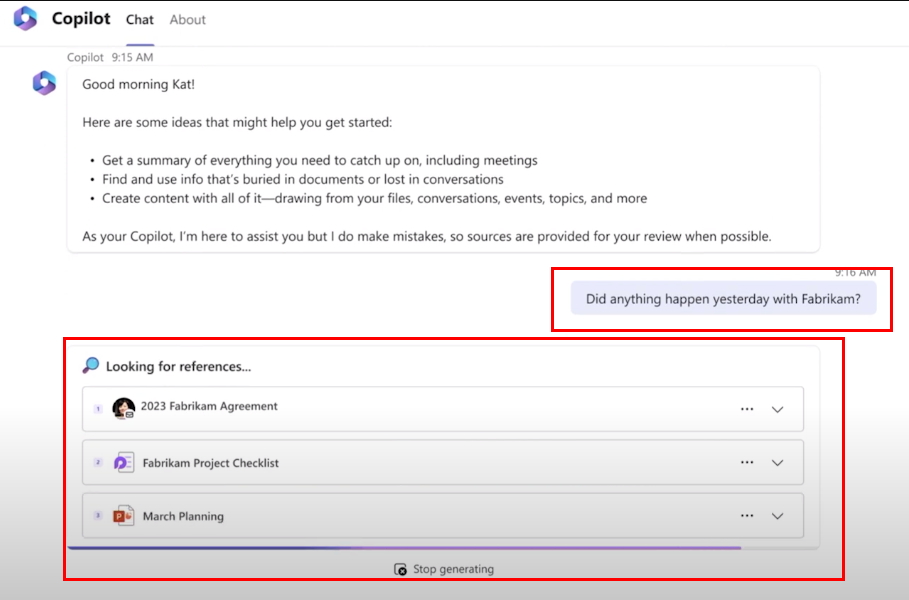
Task: Click the 'As your Copilot' disclaimer line
Action: click(x=427, y=237)
